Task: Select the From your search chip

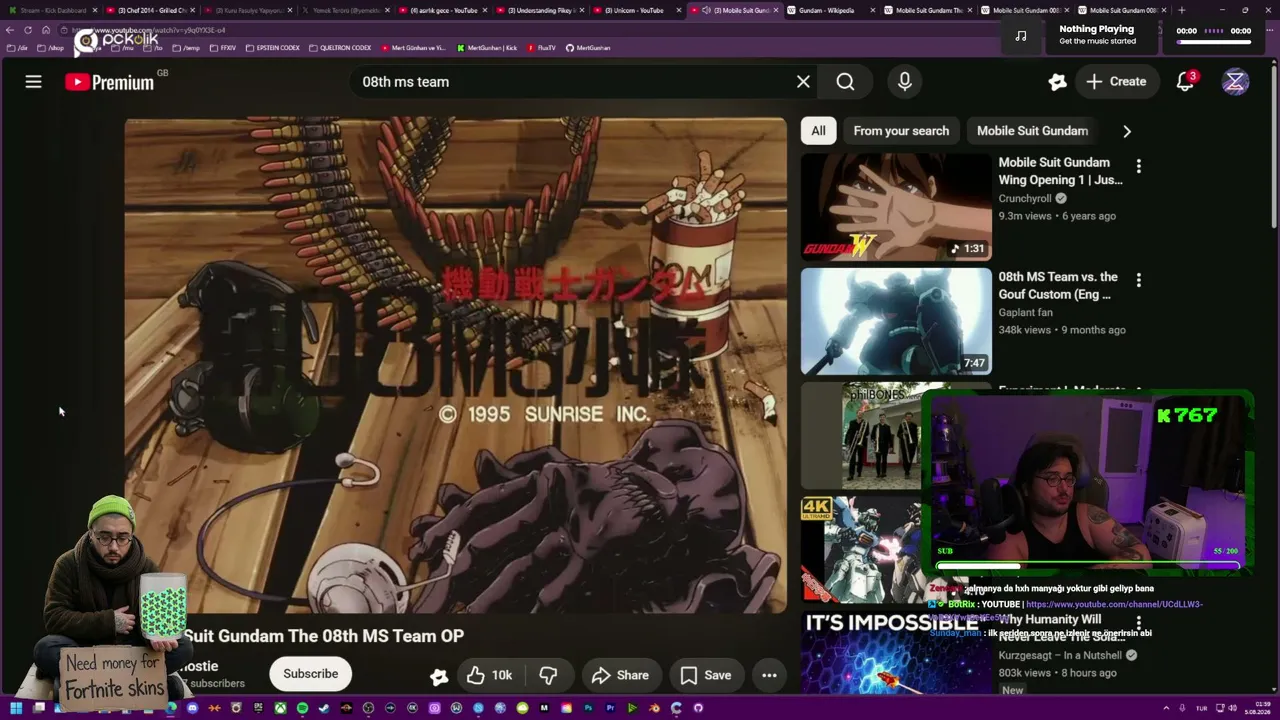Action: click(901, 131)
